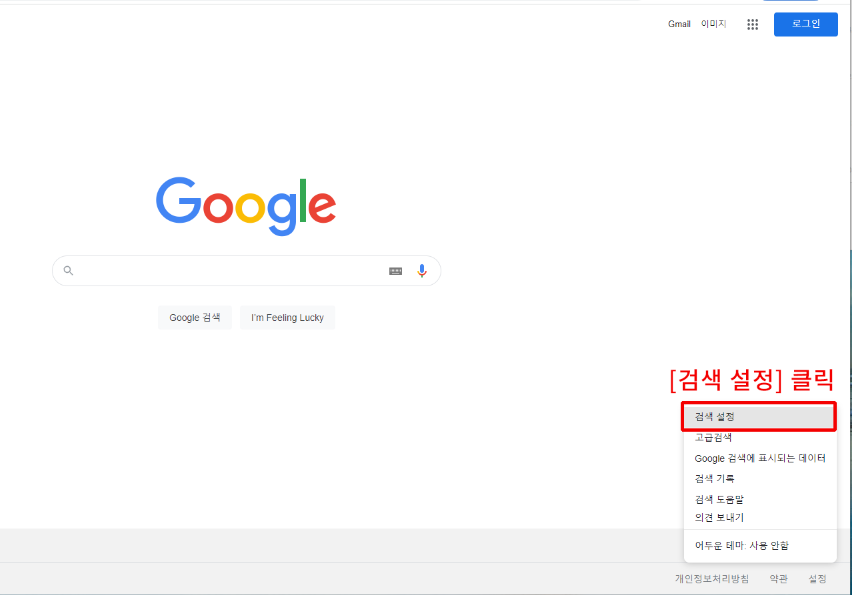This screenshot has height=595, width=852.
Task: Select 검색 설정 from the menu
Action: 759,417
